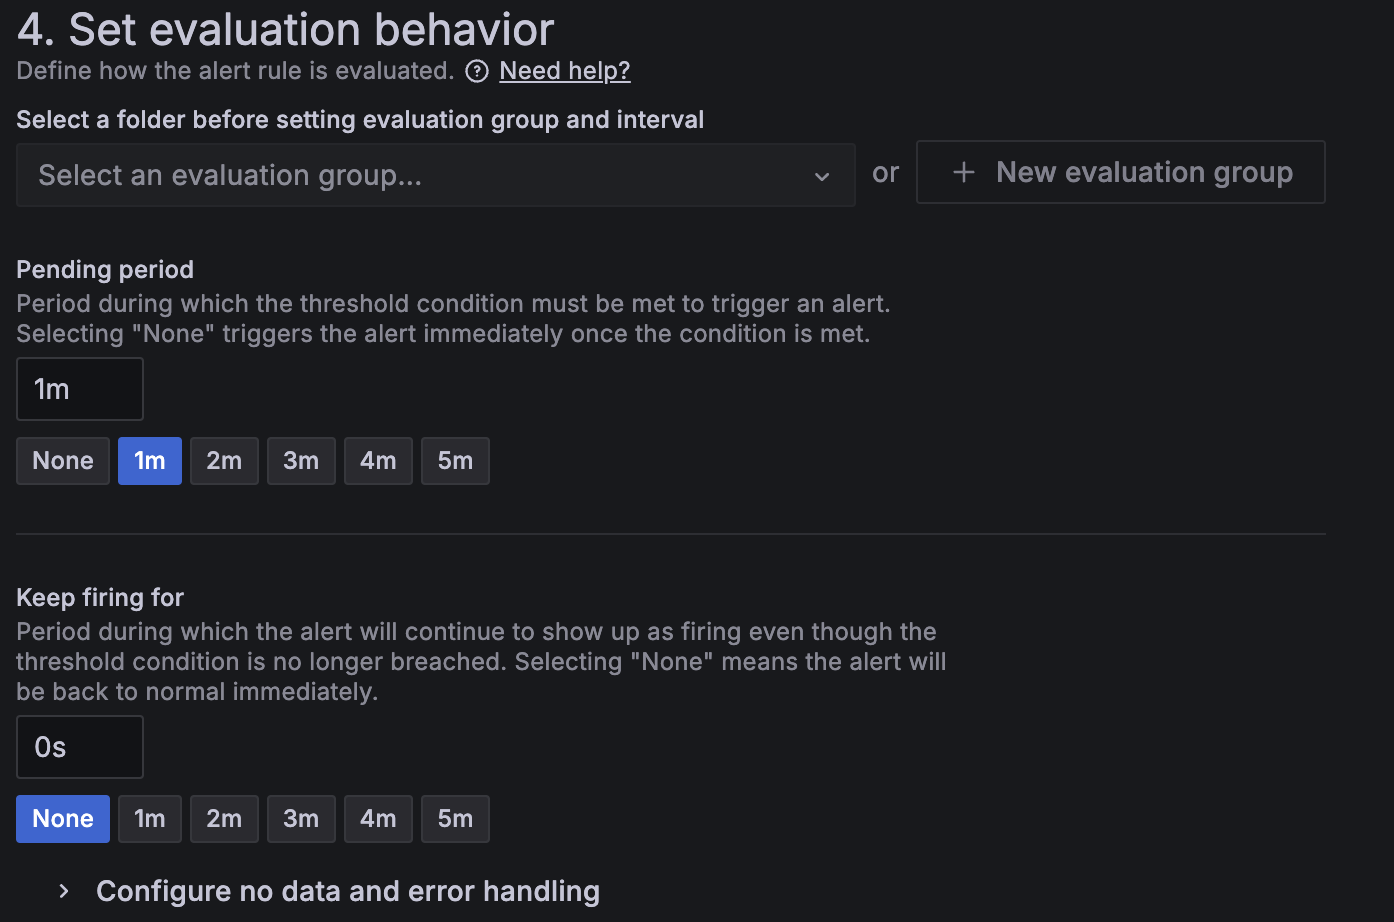The width and height of the screenshot is (1394, 922).
Task: Expand Configure no data and error handling
Action: coord(347,891)
